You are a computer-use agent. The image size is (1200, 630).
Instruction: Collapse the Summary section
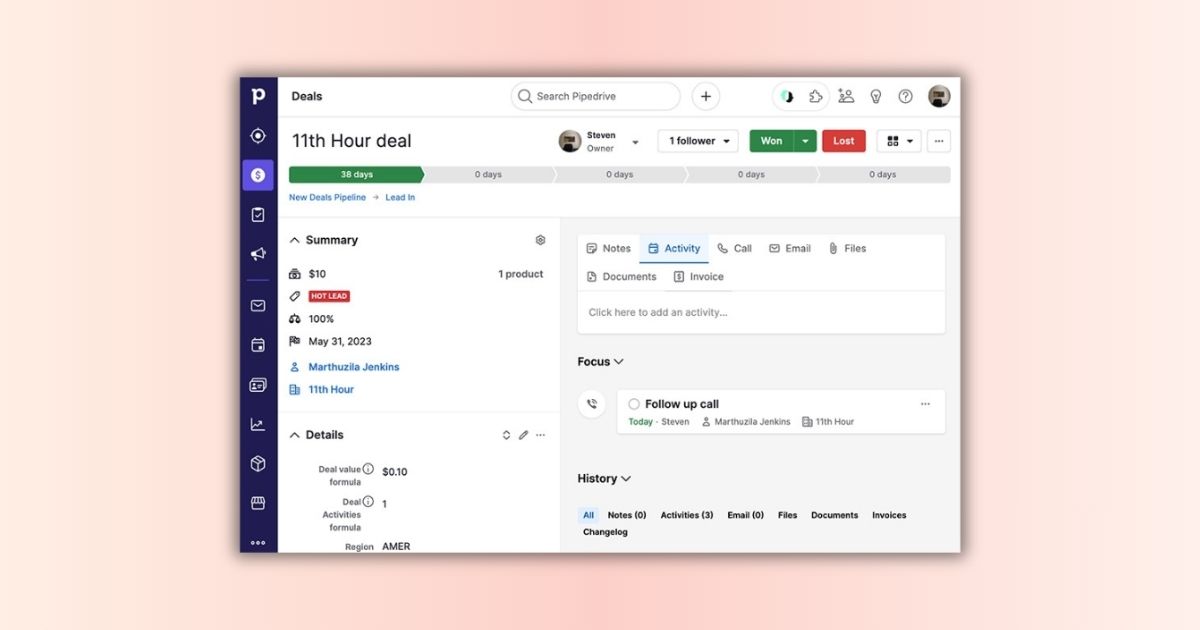click(295, 240)
